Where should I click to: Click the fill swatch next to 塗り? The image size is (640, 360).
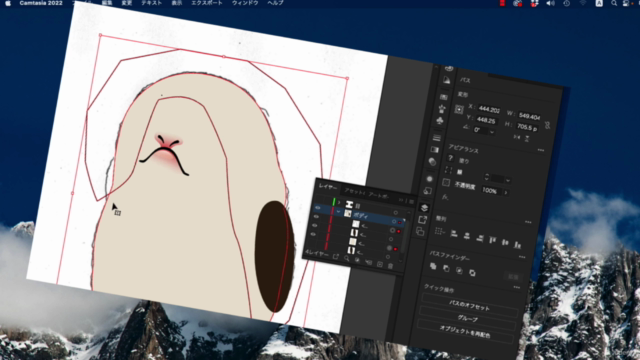450,158
